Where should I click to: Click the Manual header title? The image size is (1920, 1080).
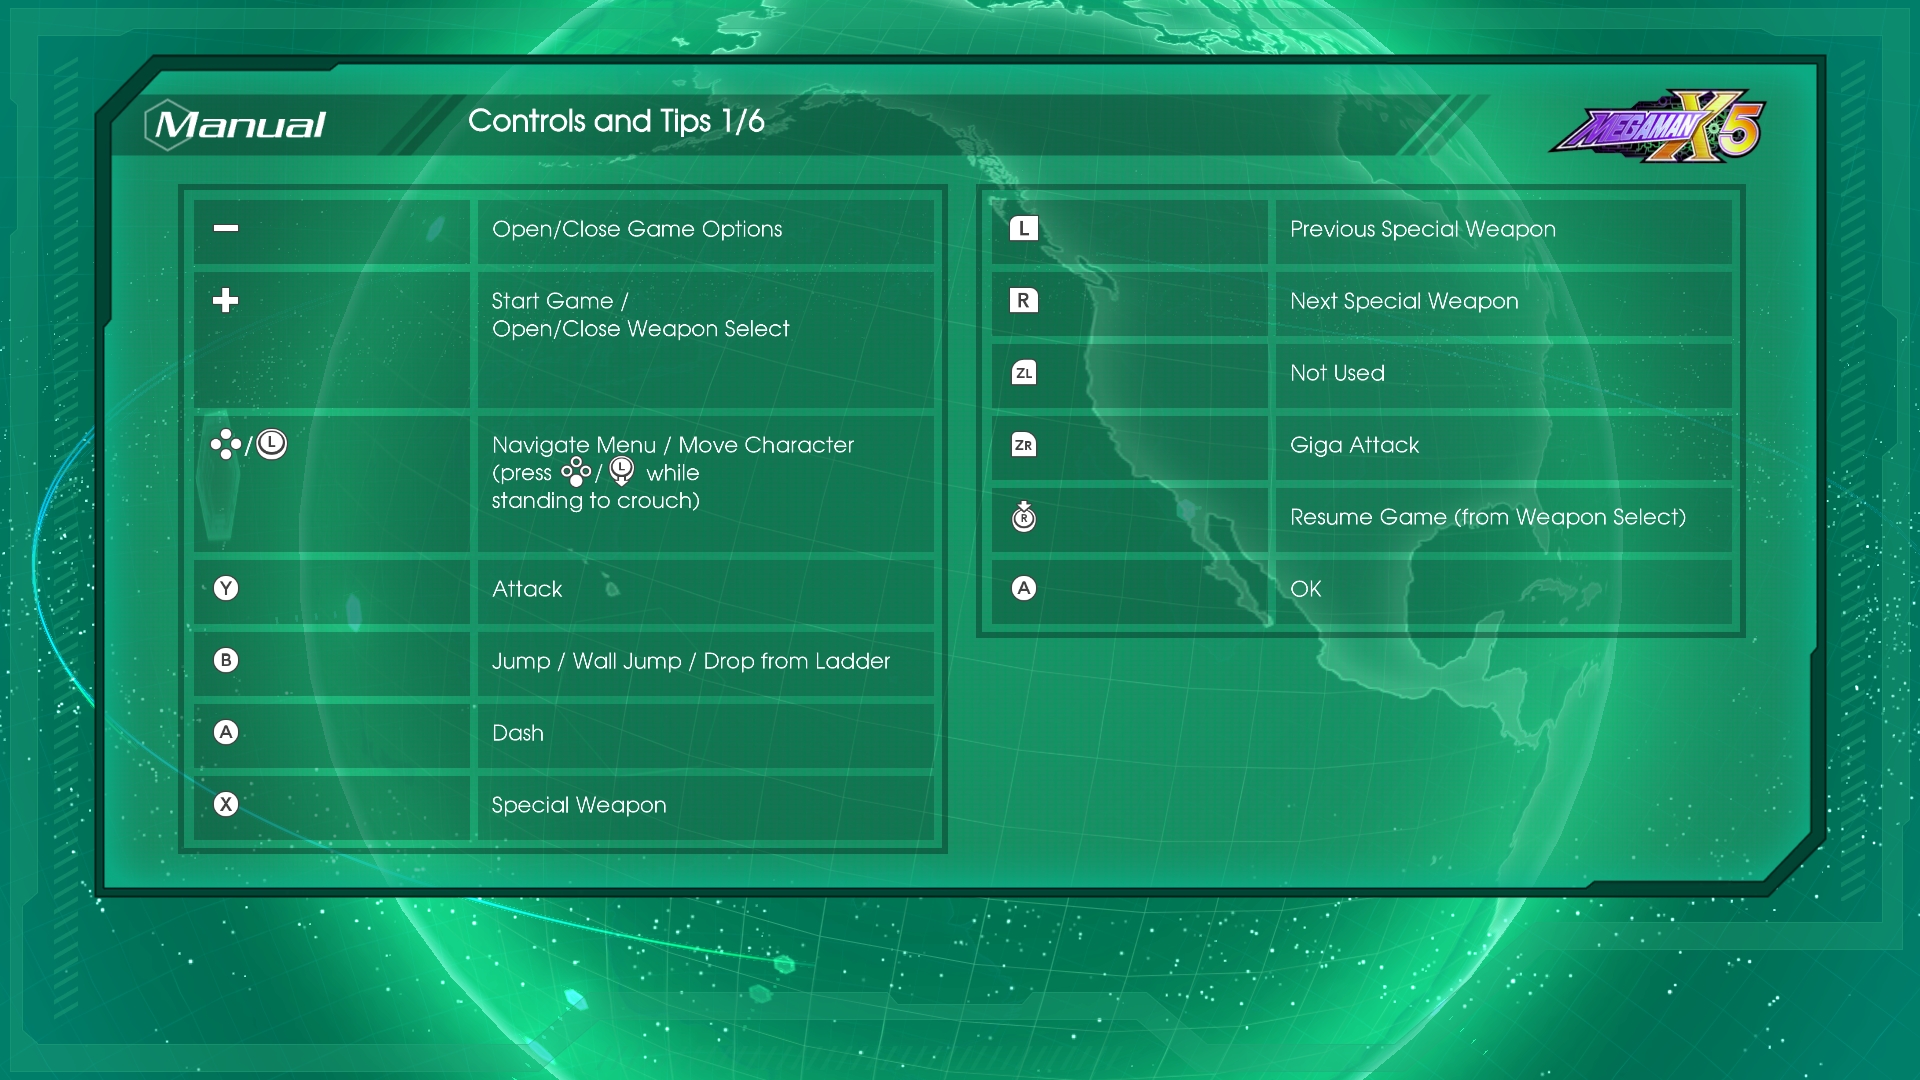238,124
